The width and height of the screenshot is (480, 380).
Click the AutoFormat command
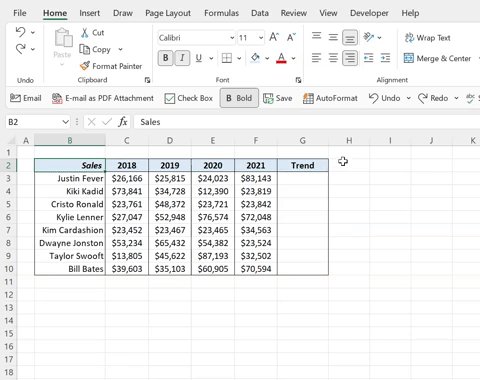coord(330,98)
